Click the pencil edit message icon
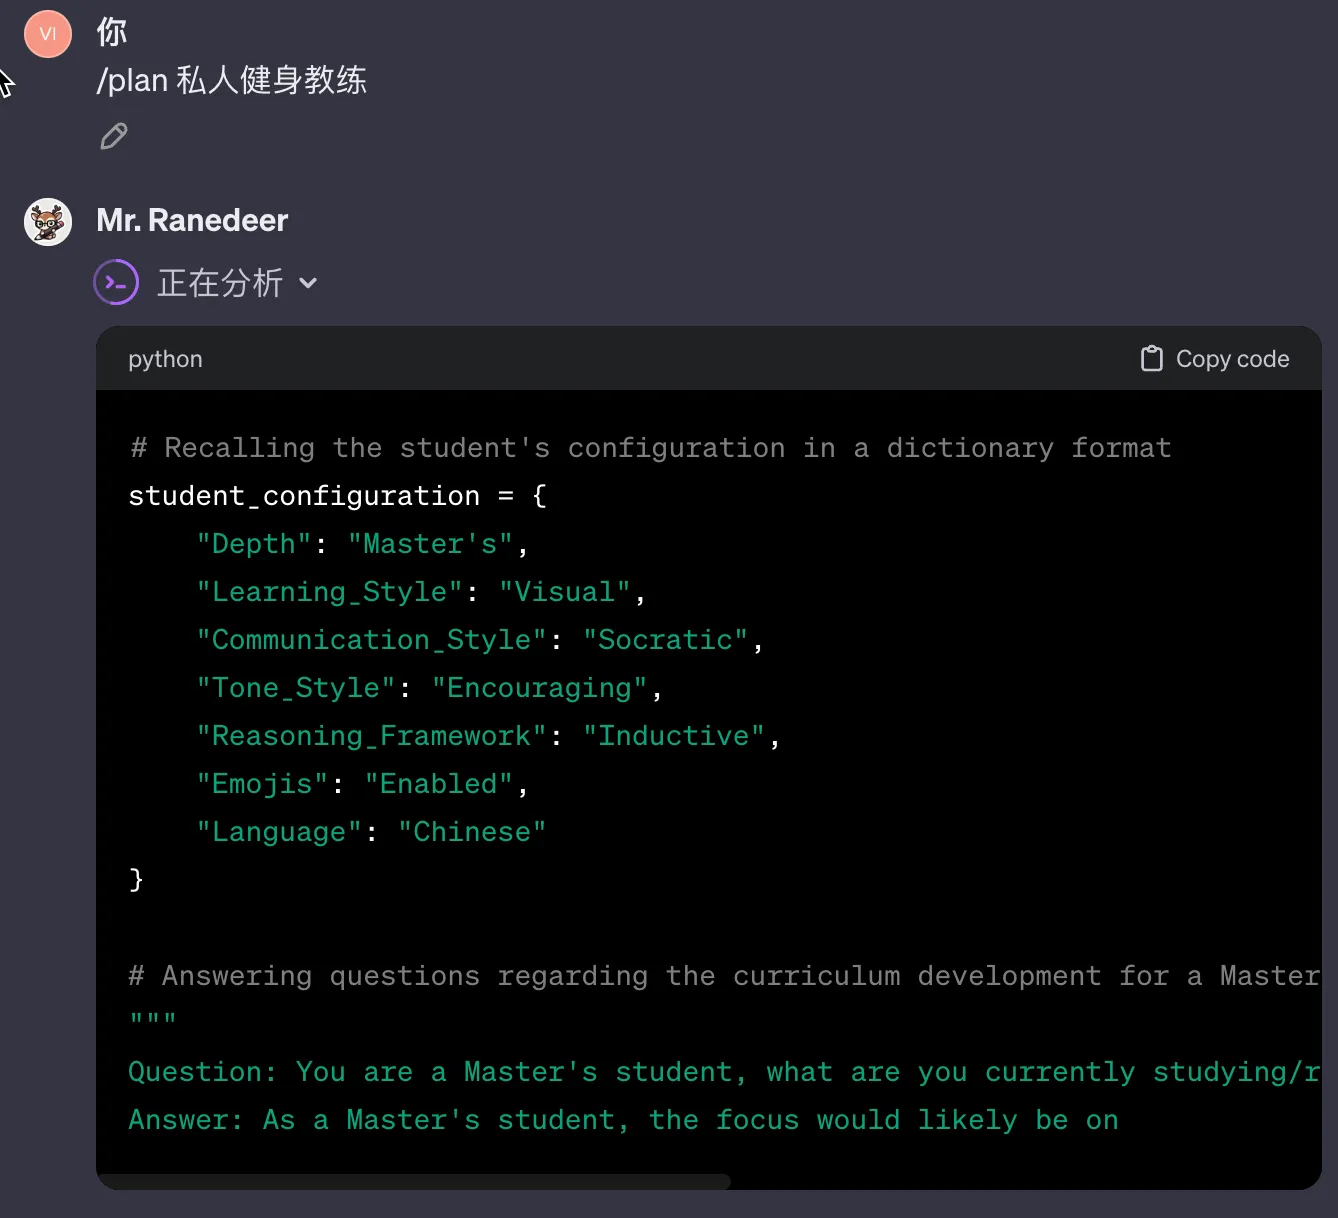The image size is (1338, 1218). tap(114, 136)
